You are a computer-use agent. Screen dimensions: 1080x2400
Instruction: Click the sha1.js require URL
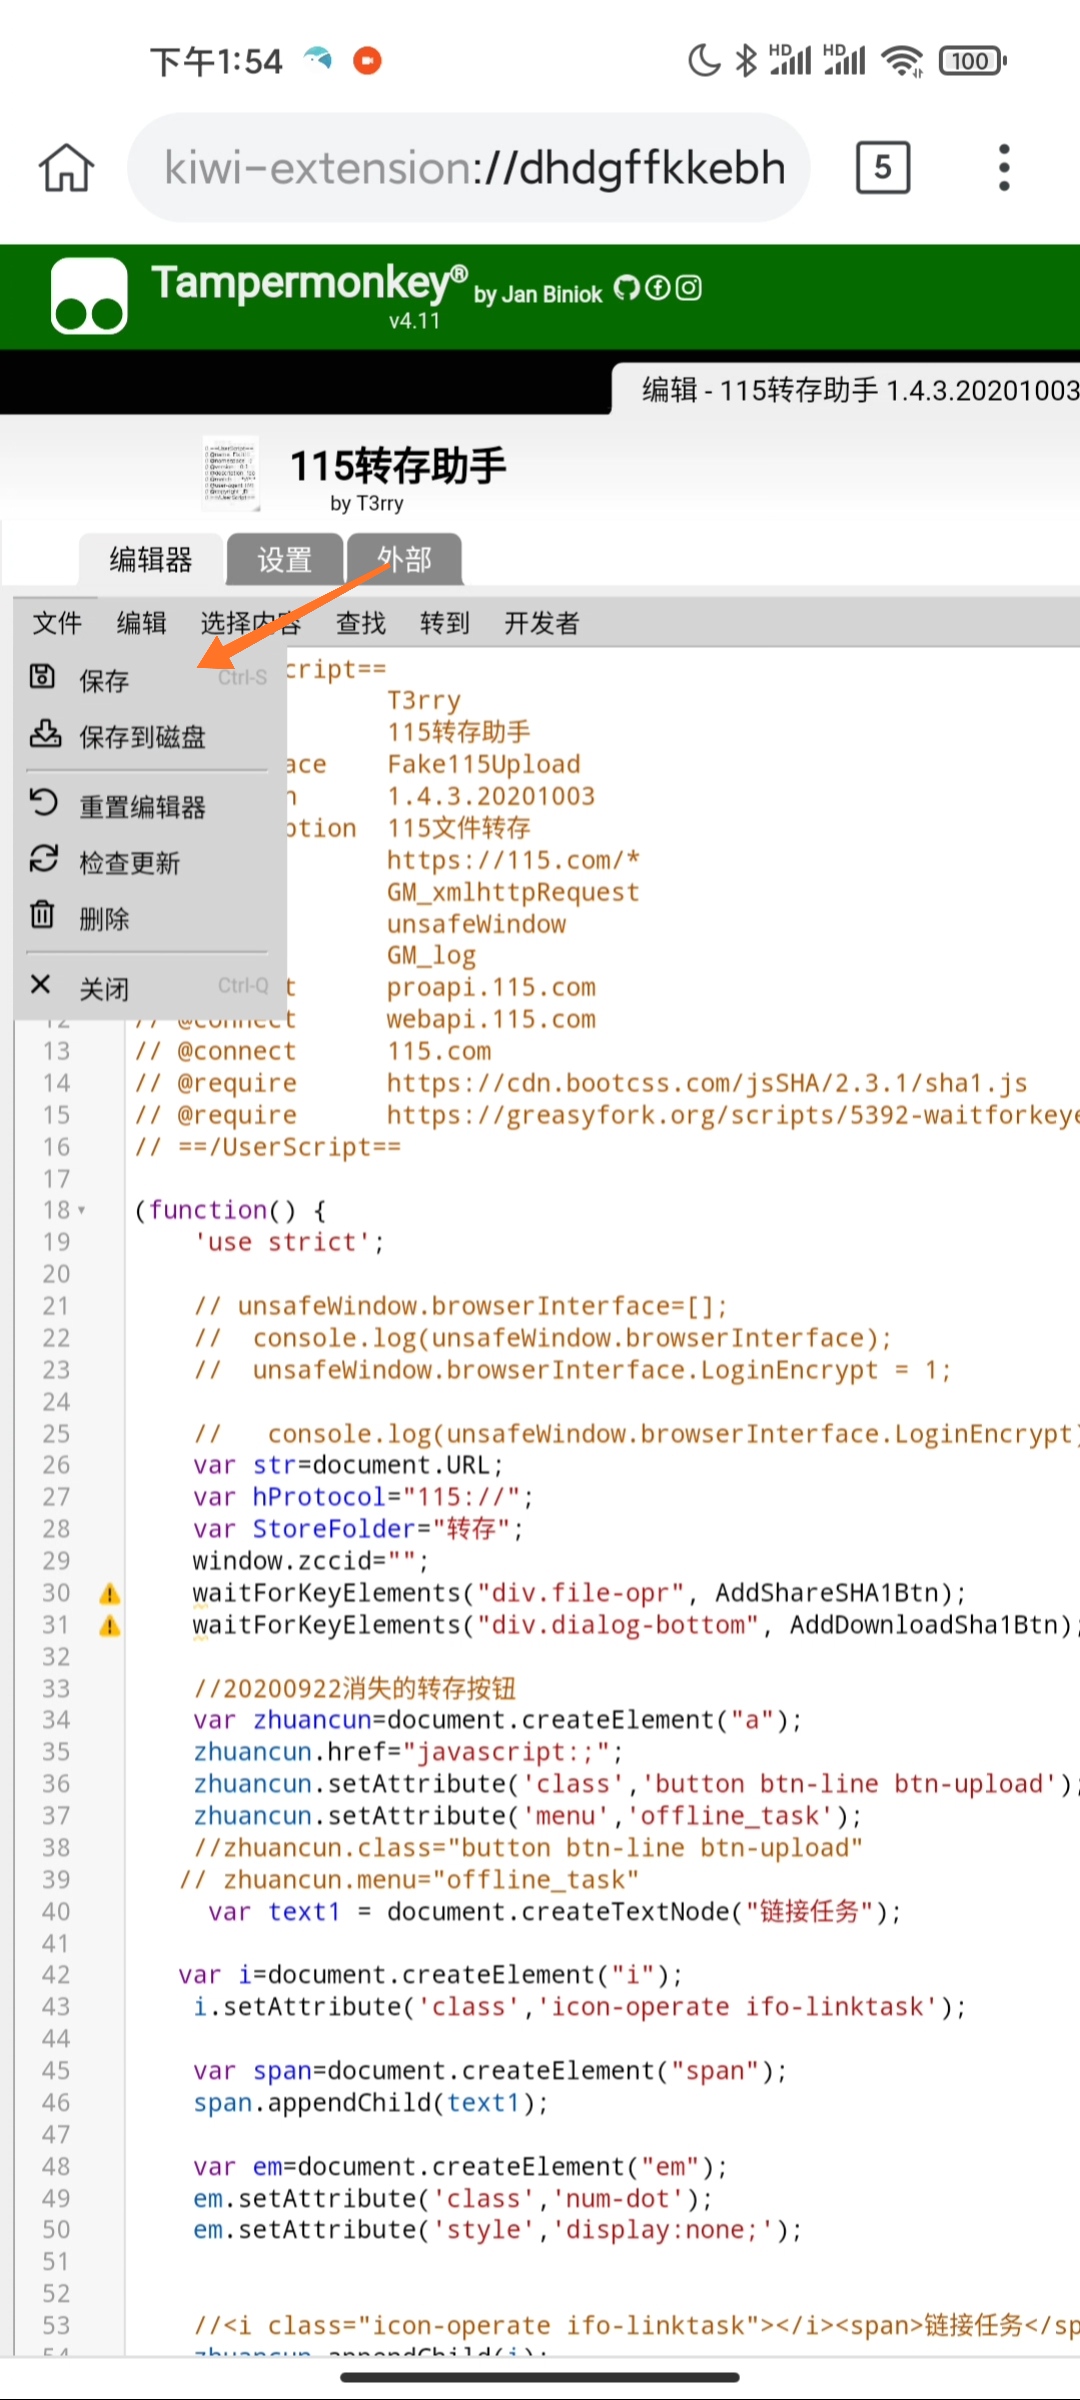pyautogui.click(x=707, y=1083)
